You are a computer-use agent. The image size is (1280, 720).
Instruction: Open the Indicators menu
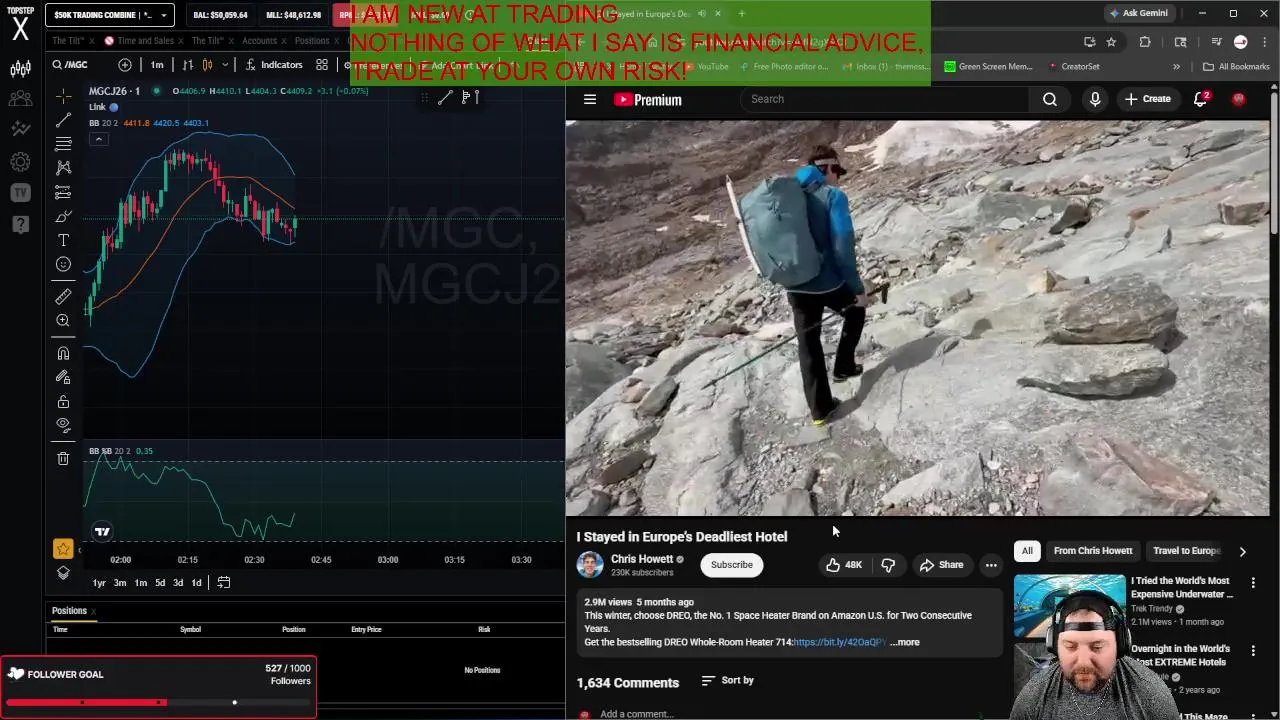point(274,65)
